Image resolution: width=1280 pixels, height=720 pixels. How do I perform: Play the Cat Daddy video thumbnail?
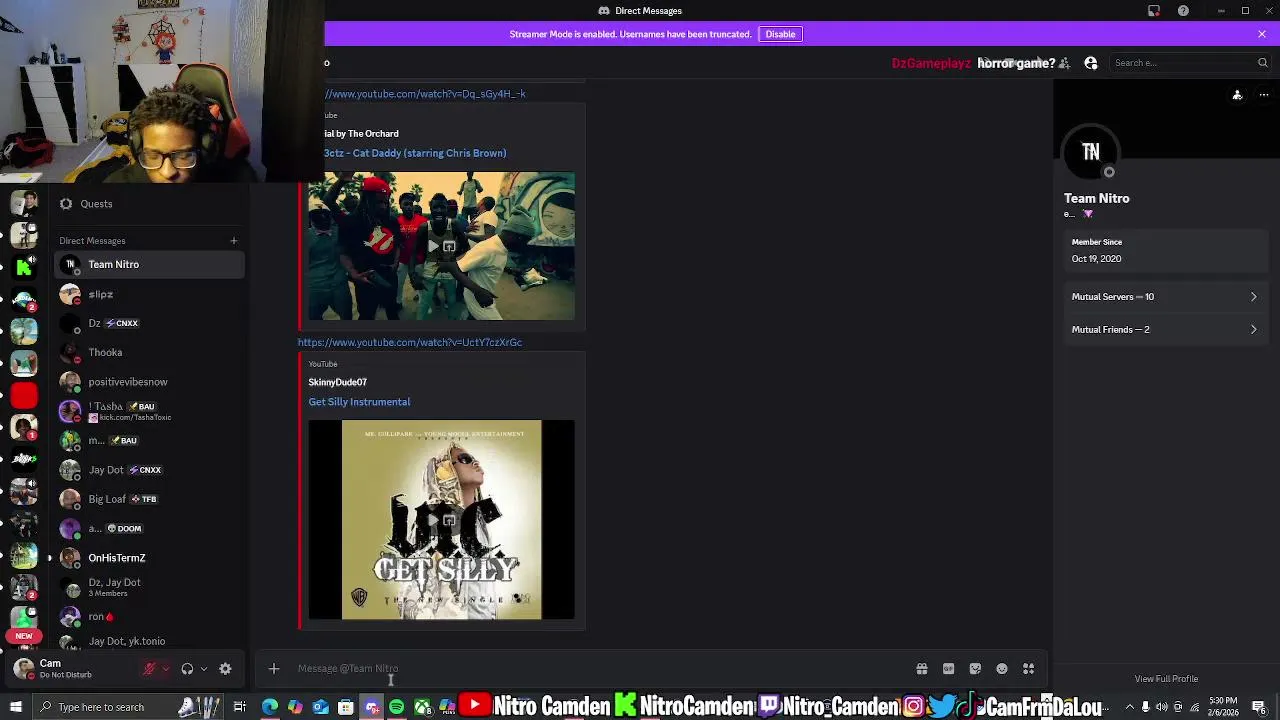pyautogui.click(x=441, y=246)
